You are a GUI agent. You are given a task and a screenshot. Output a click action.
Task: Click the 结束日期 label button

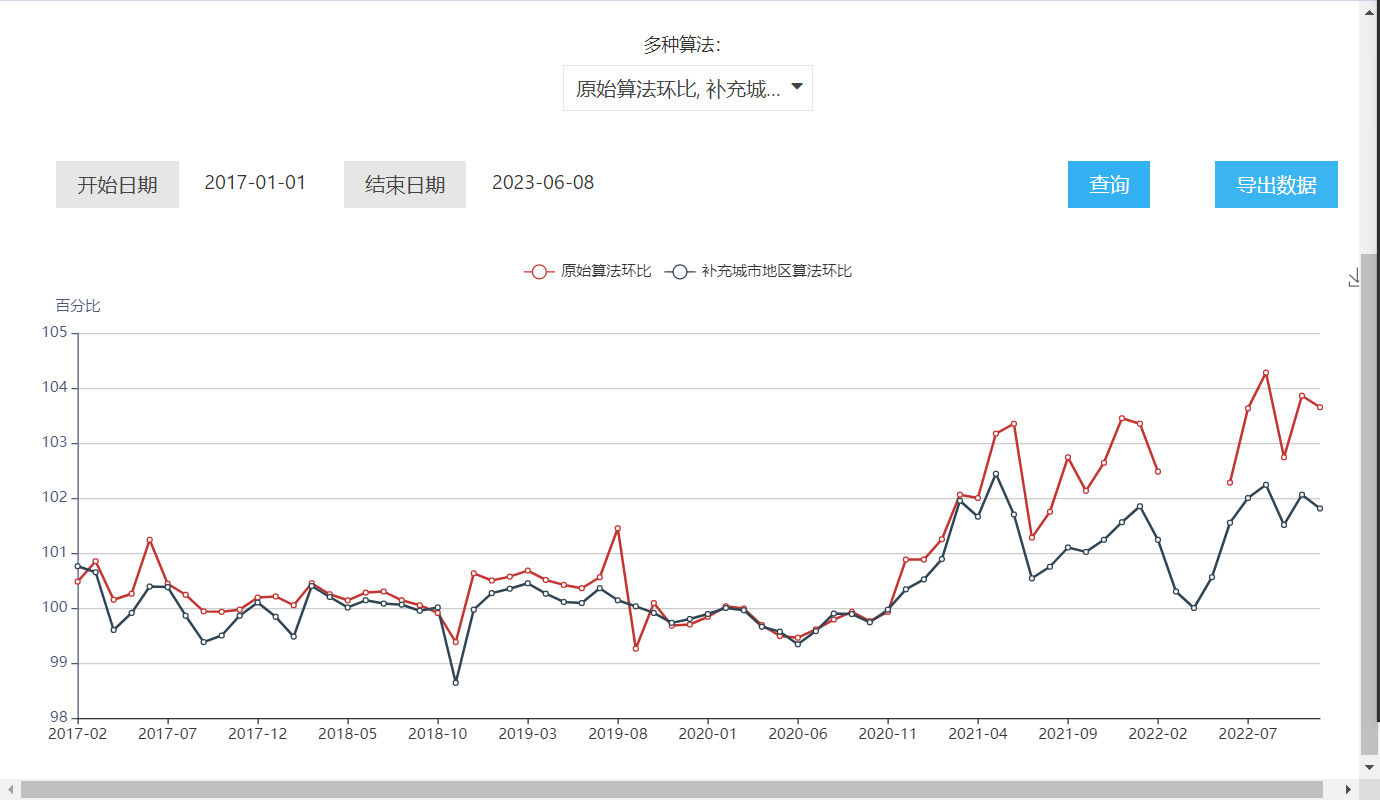tap(405, 185)
